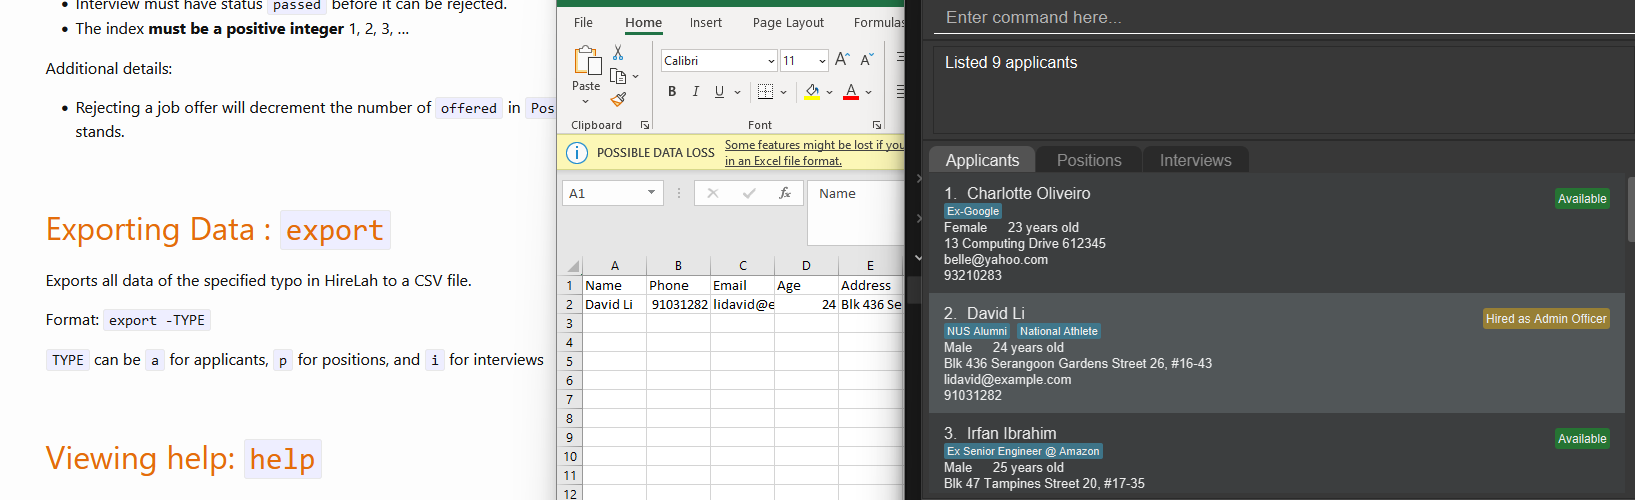Click the 'Phone' header cell in Excel
The width and height of the screenshot is (1635, 500).
click(x=678, y=286)
